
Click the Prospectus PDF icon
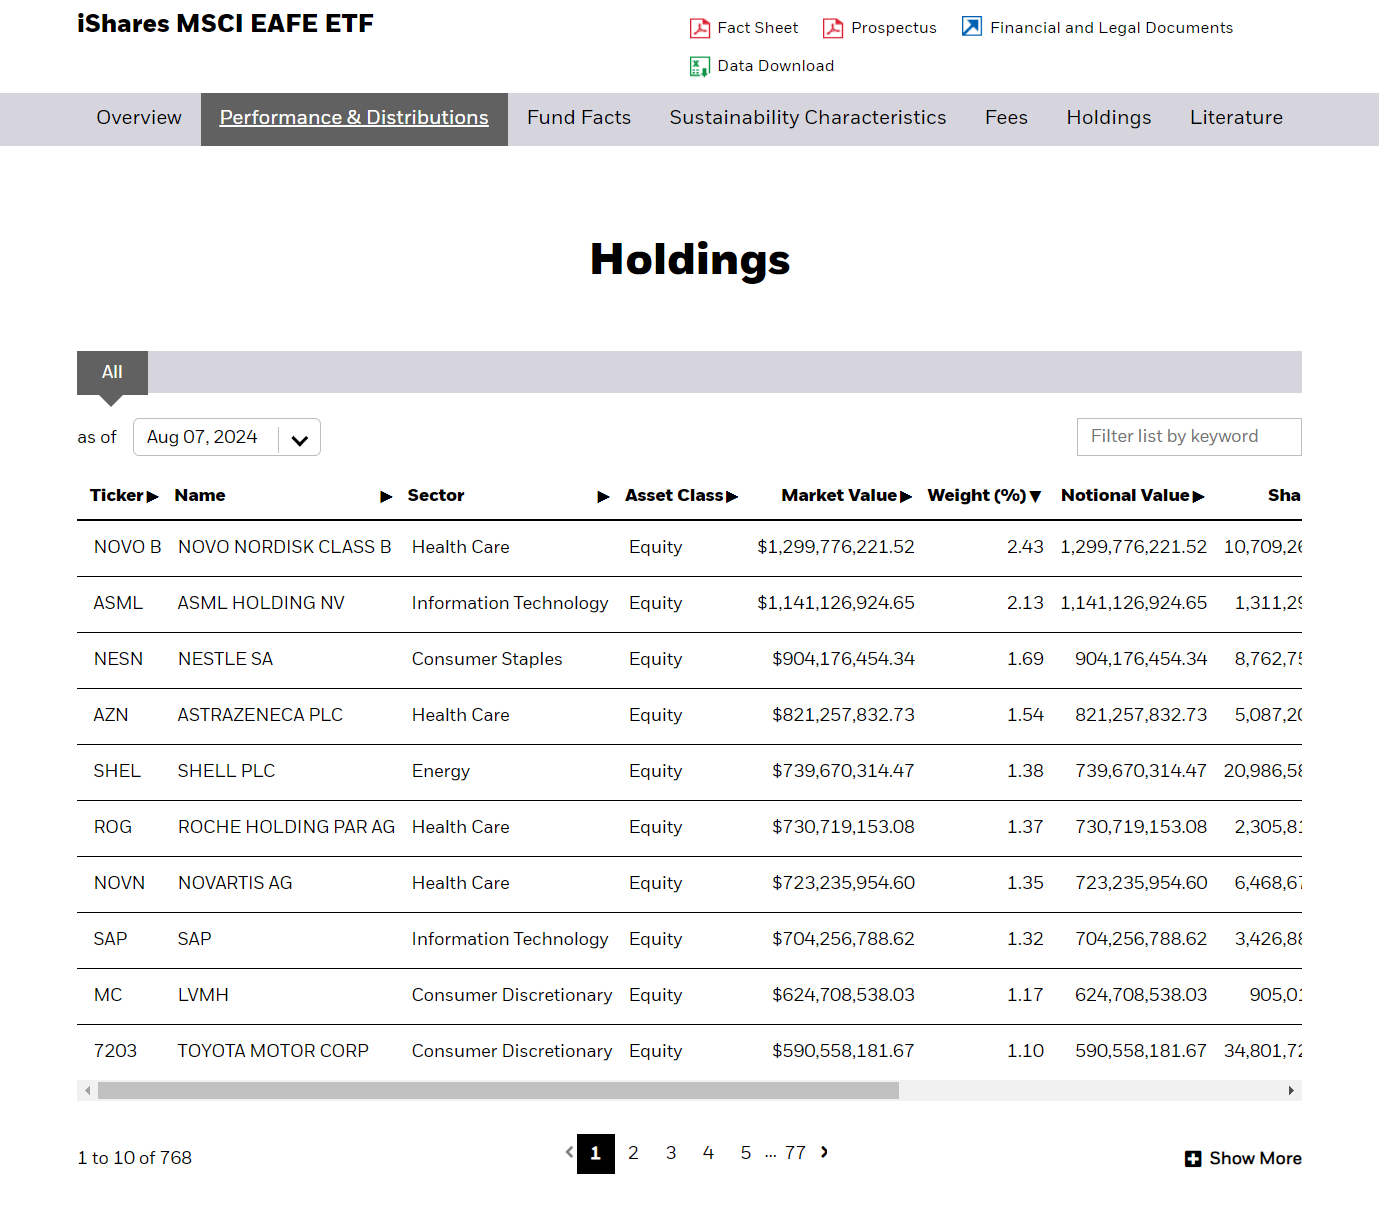832,28
